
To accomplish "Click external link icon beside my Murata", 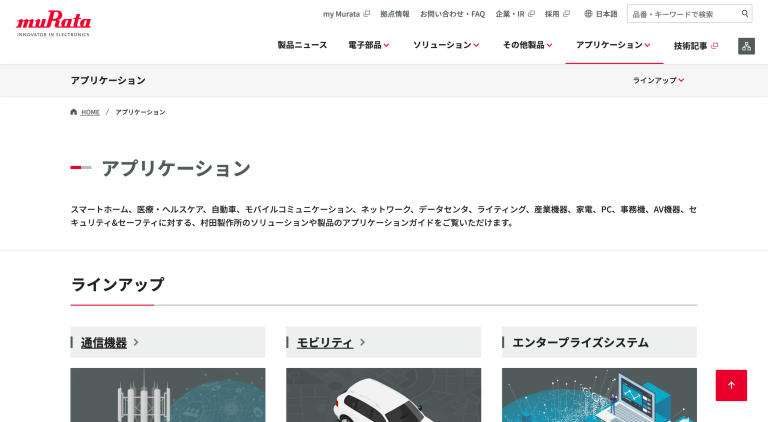I will (366, 14).
